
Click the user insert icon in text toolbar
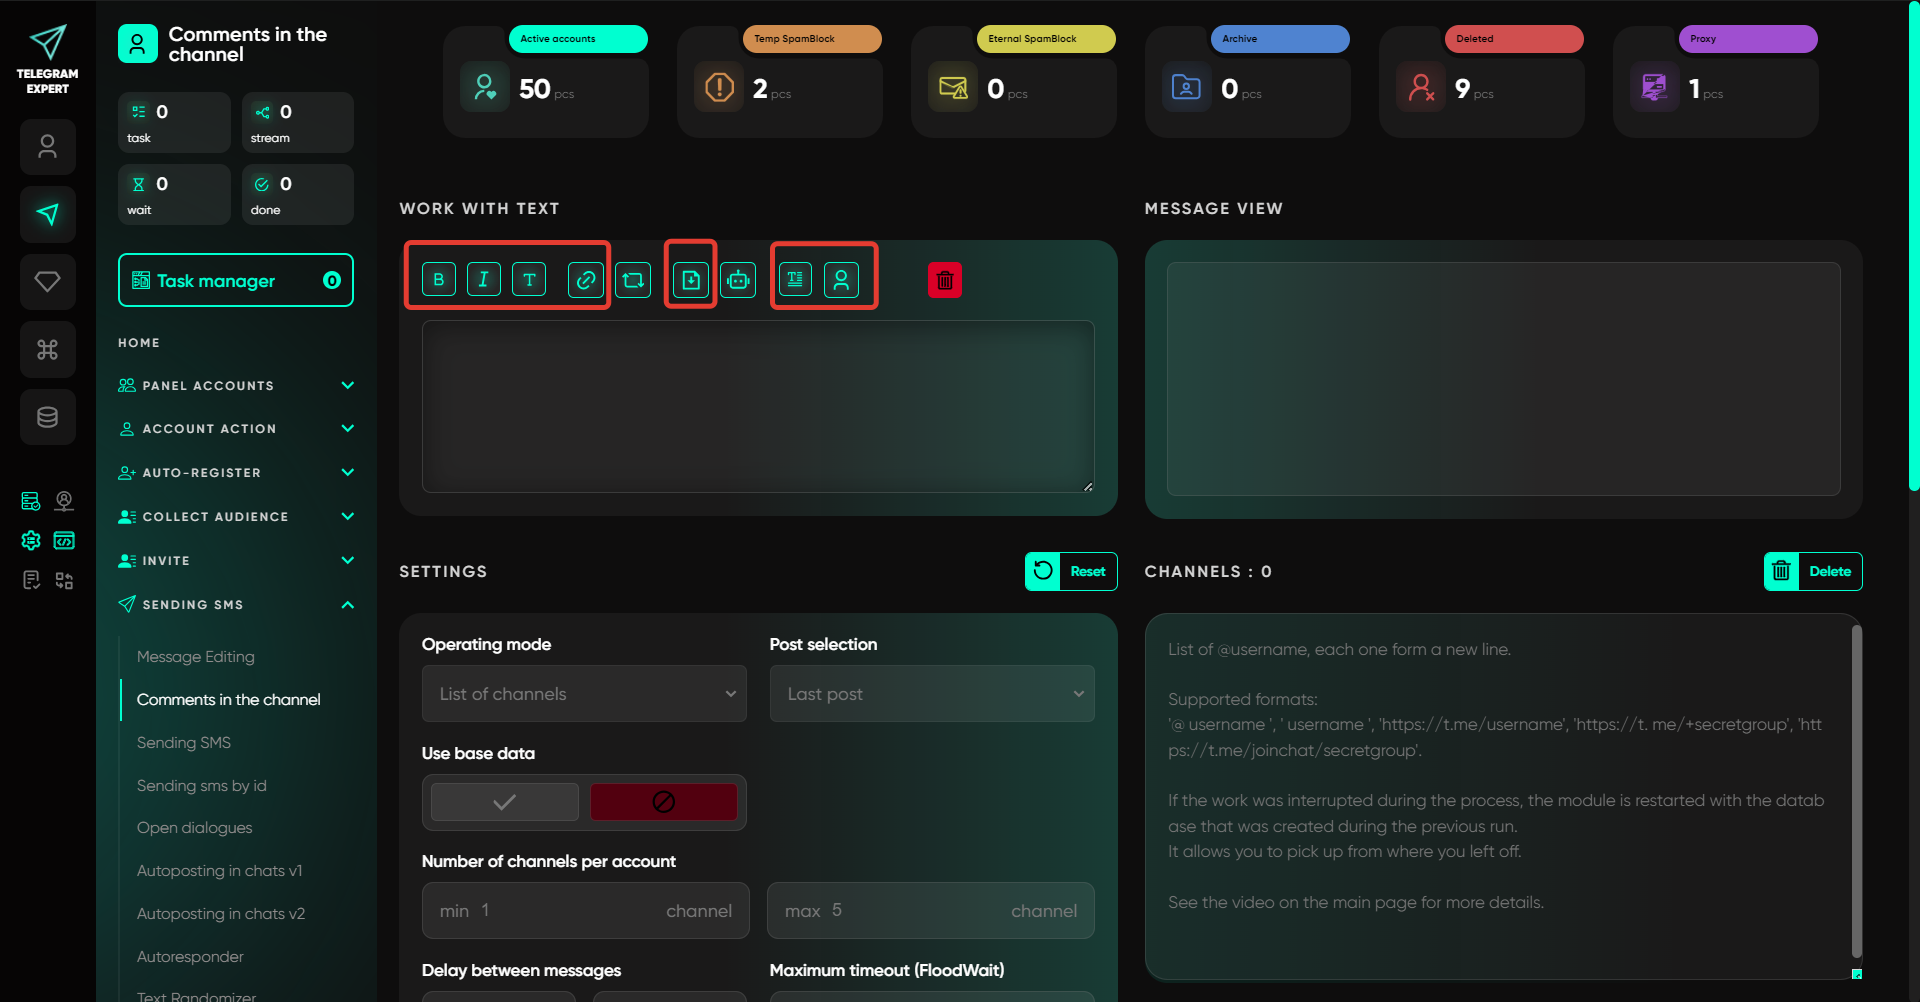841,280
